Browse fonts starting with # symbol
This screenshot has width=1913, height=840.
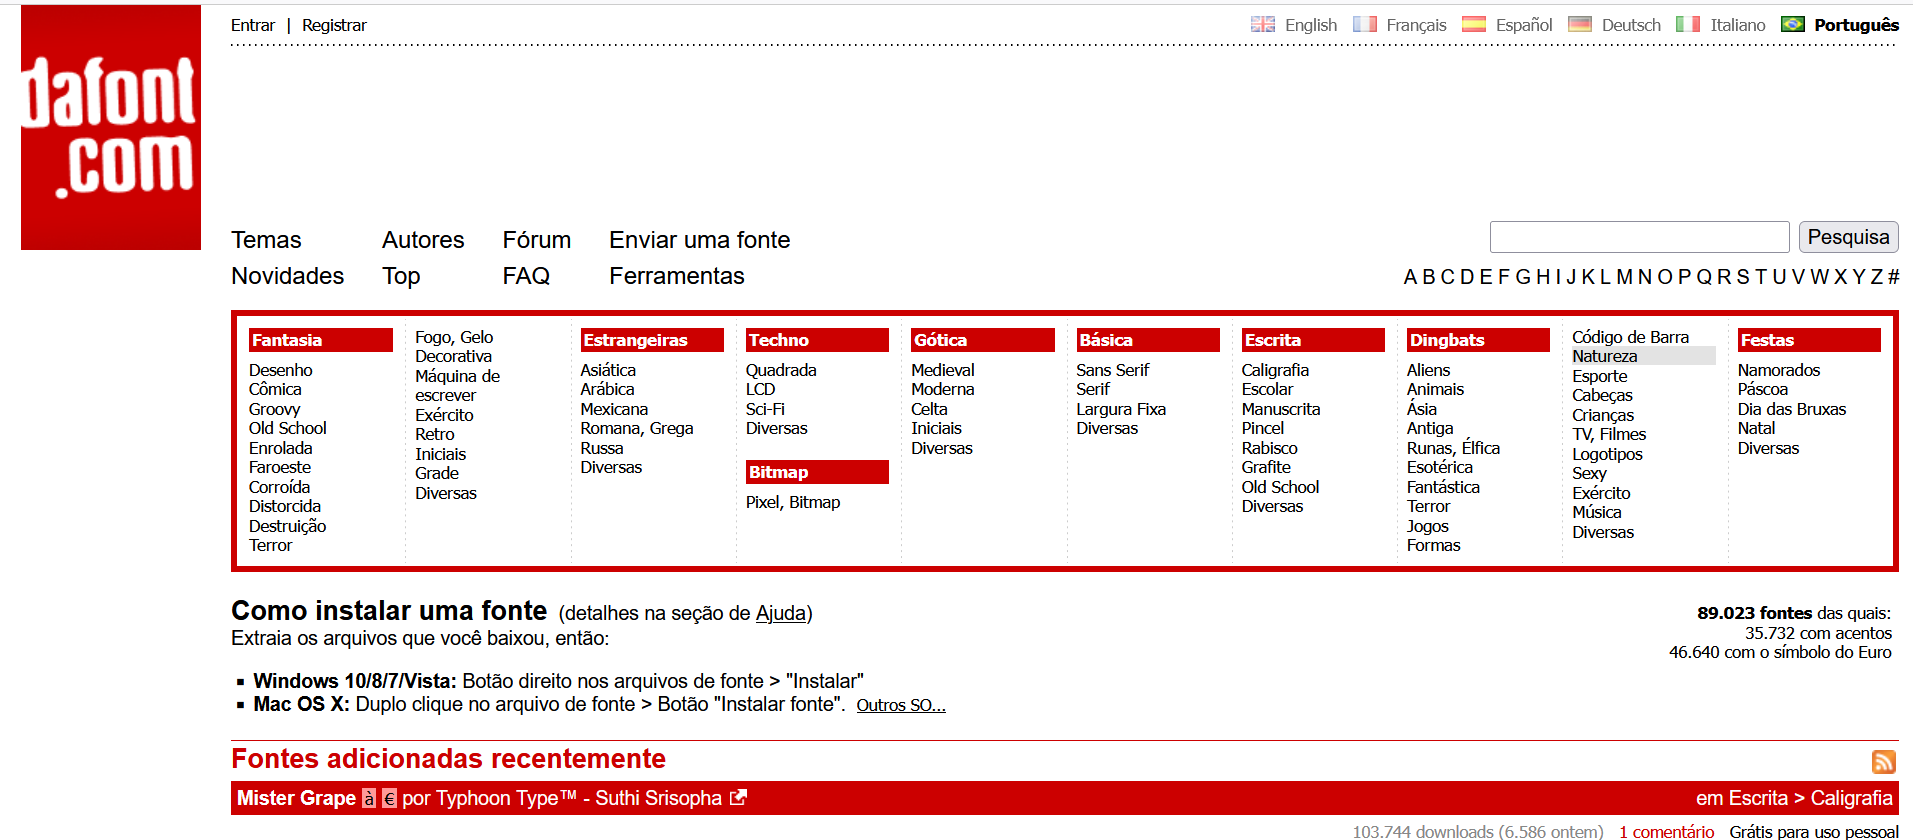[1893, 277]
